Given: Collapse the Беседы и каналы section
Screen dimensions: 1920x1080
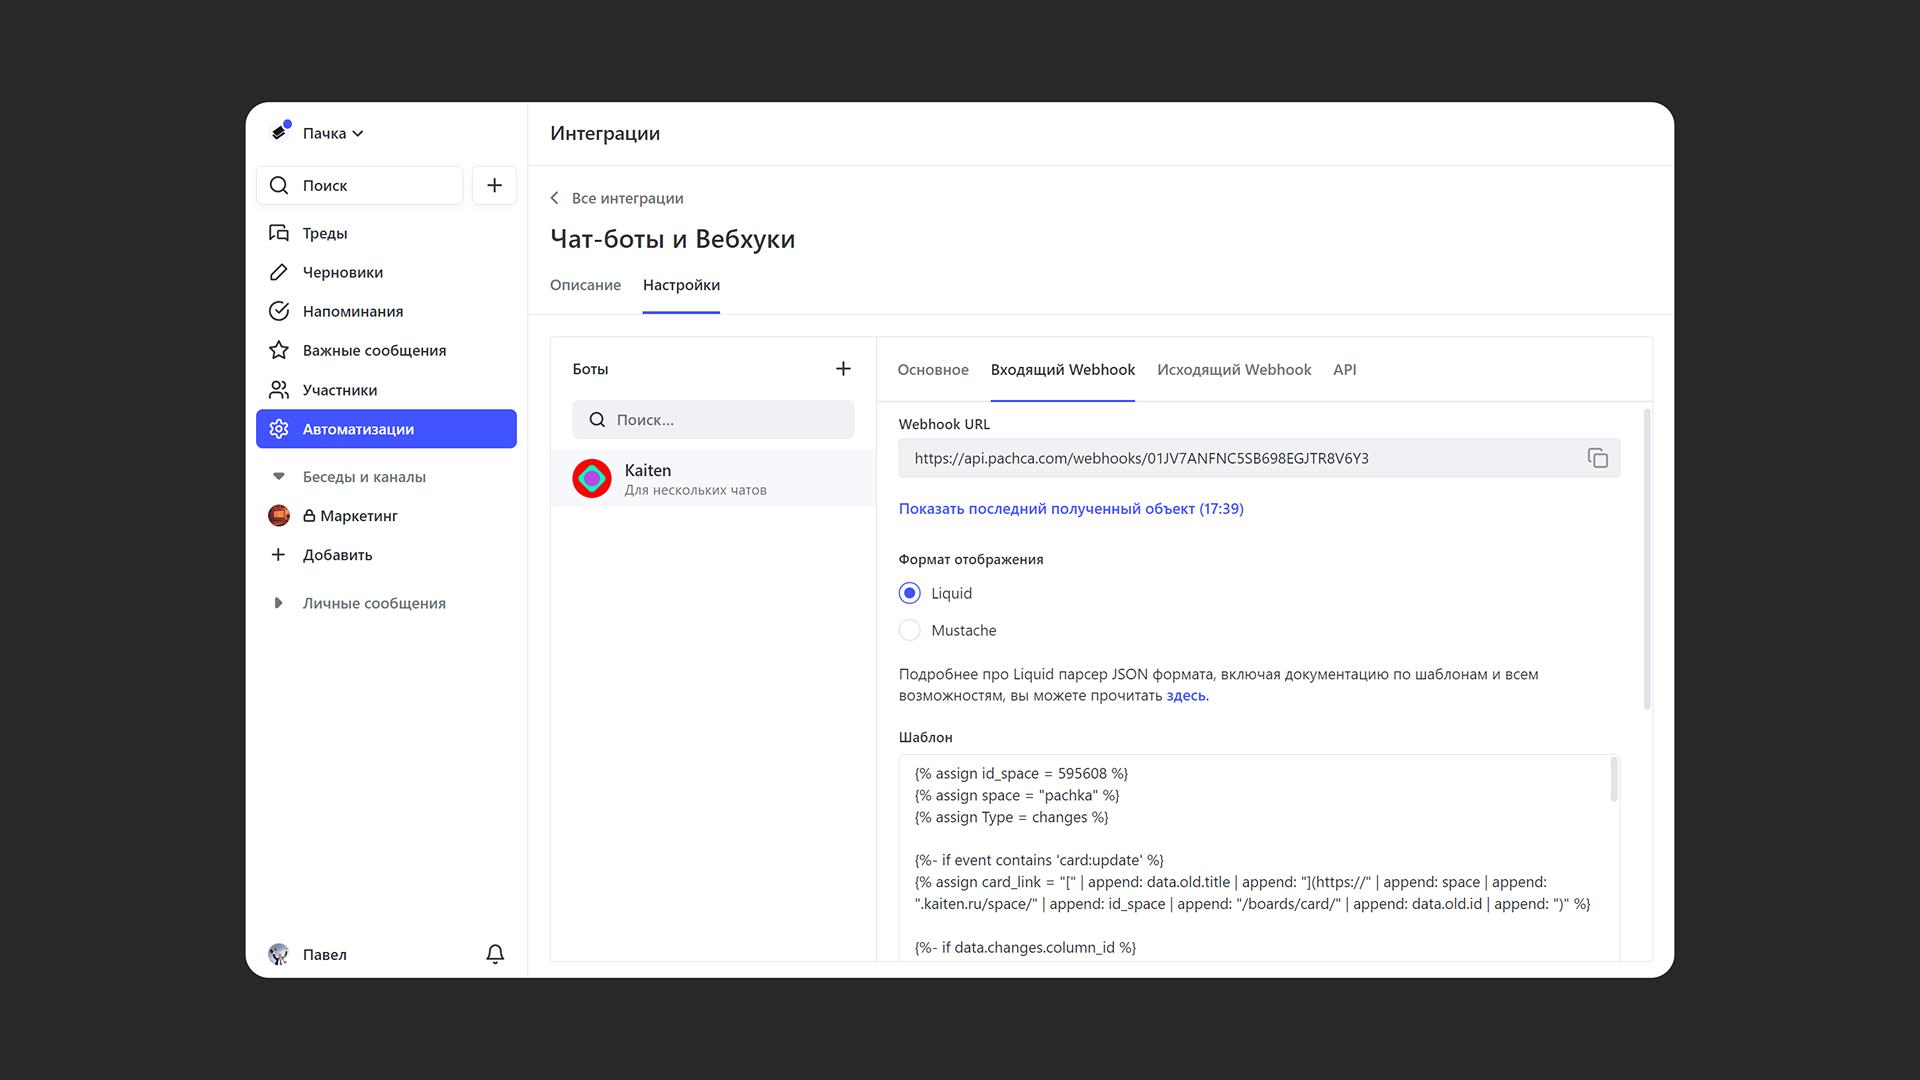Looking at the screenshot, I should tap(279, 477).
